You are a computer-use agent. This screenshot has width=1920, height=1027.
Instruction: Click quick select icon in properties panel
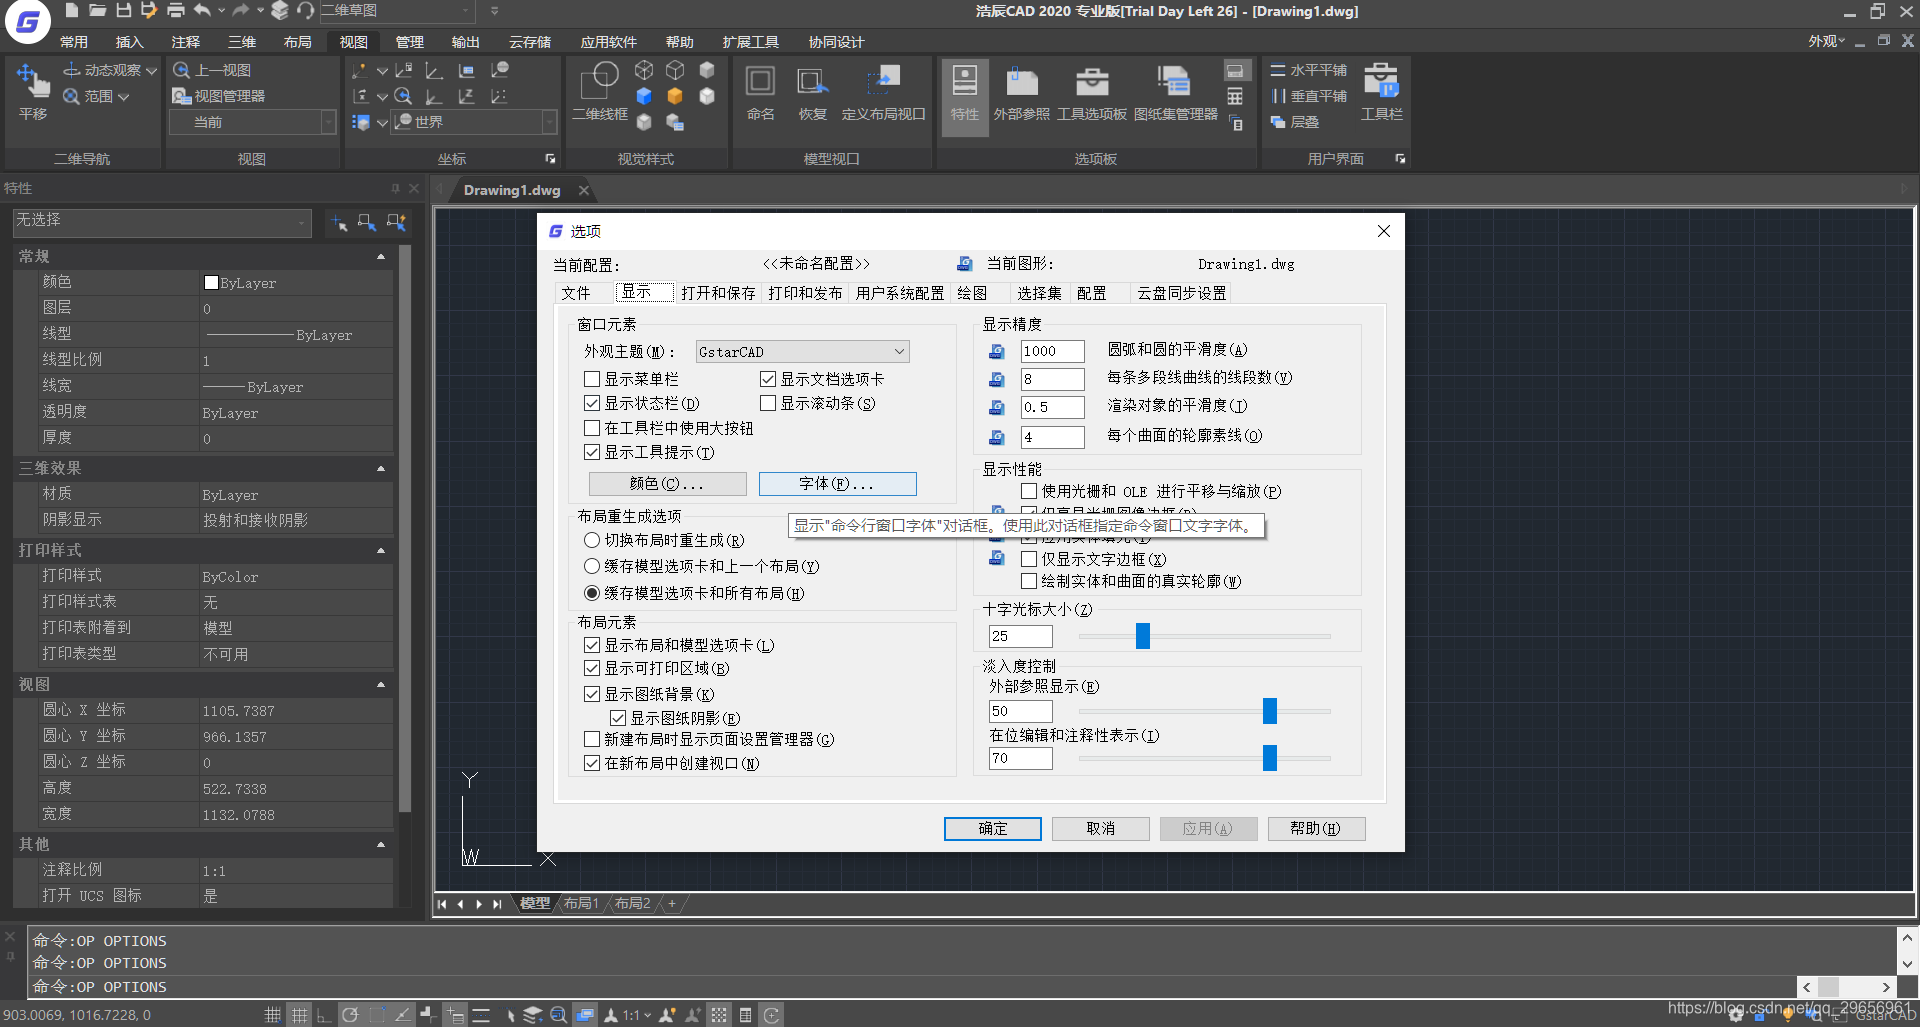tap(396, 222)
